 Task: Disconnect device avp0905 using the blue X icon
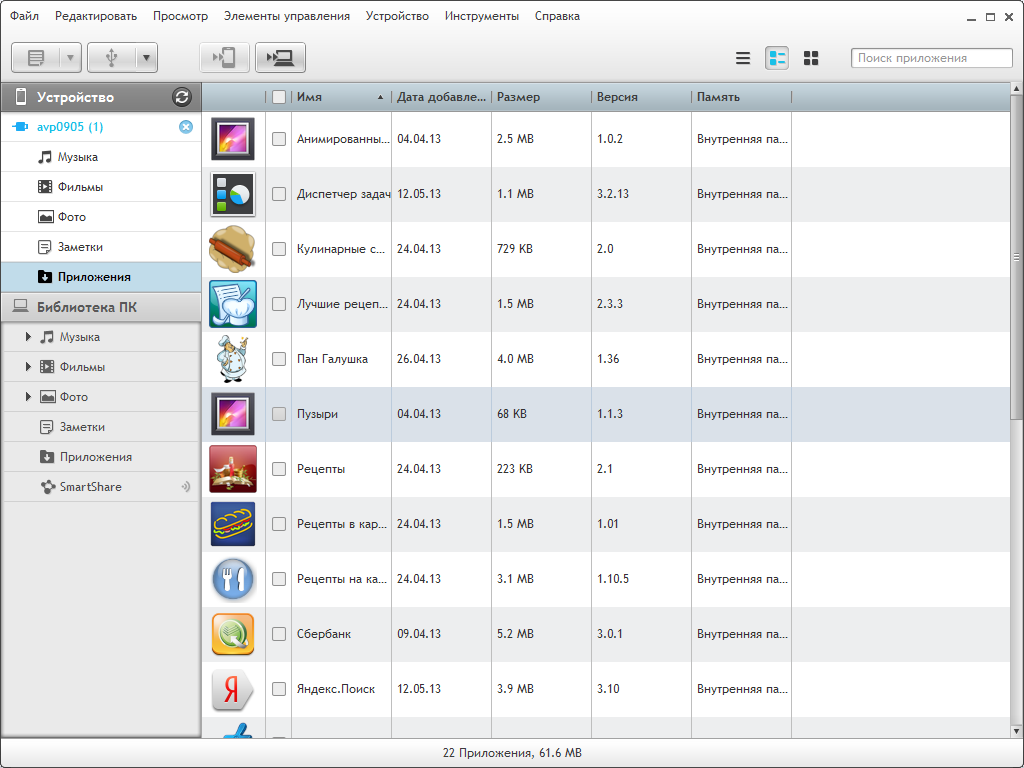click(x=185, y=127)
